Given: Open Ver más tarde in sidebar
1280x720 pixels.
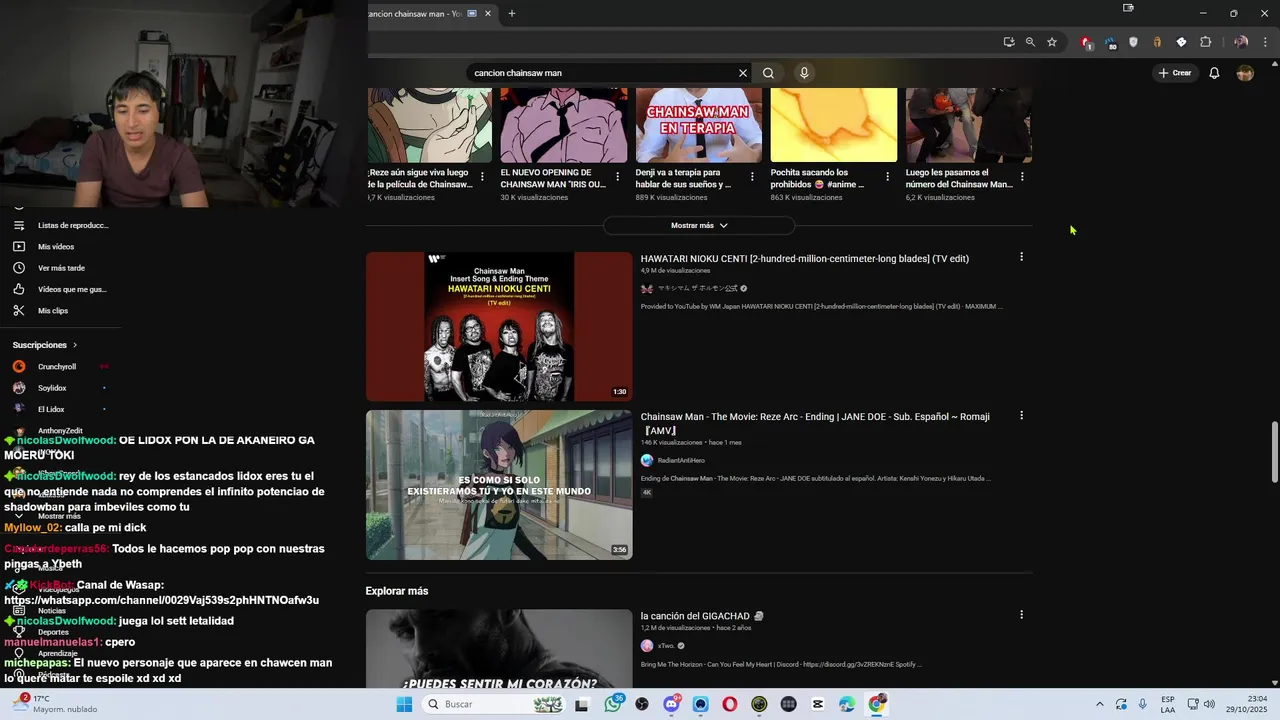Looking at the screenshot, I should click(60, 268).
